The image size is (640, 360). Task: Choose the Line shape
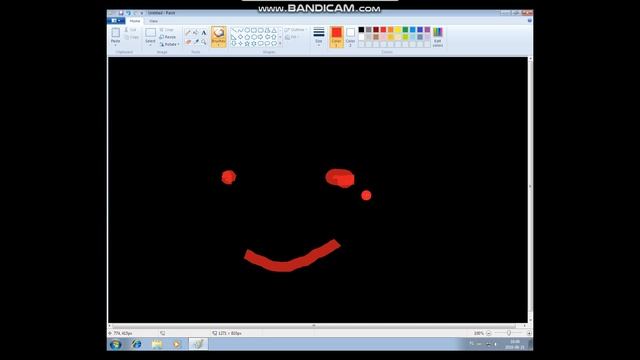(x=234, y=30)
